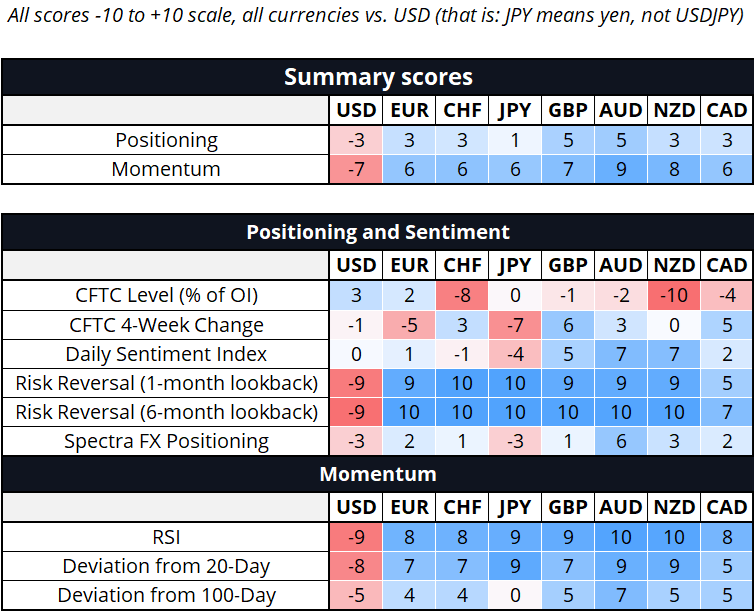The width and height of the screenshot is (754, 611).
Task: Select the CFTC Level (% of OI) row label
Action: (x=167, y=295)
